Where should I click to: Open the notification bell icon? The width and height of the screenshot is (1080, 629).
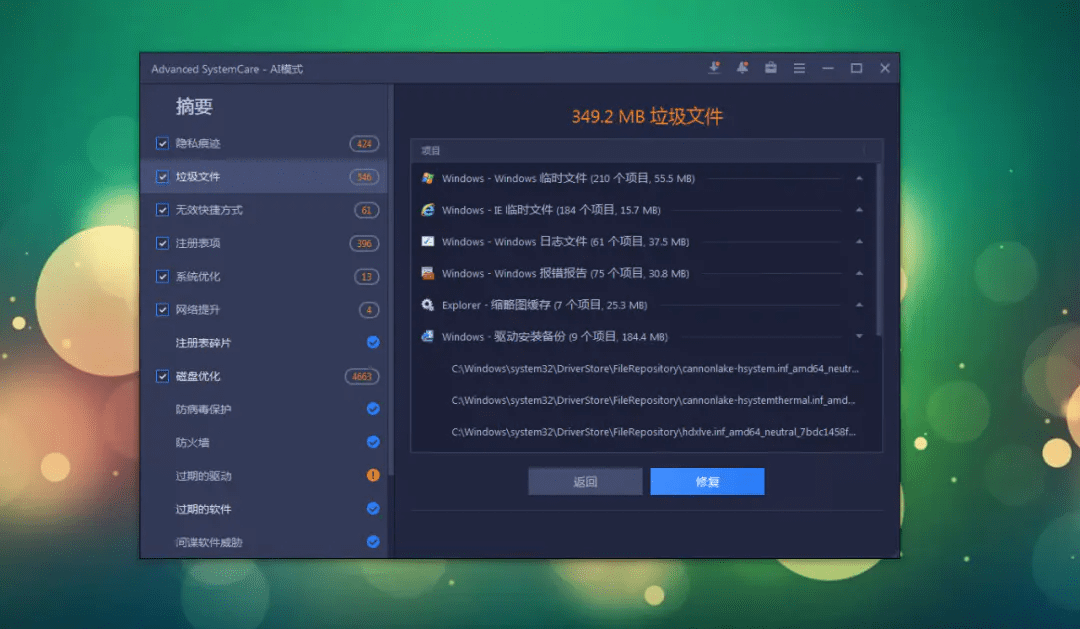(x=742, y=68)
